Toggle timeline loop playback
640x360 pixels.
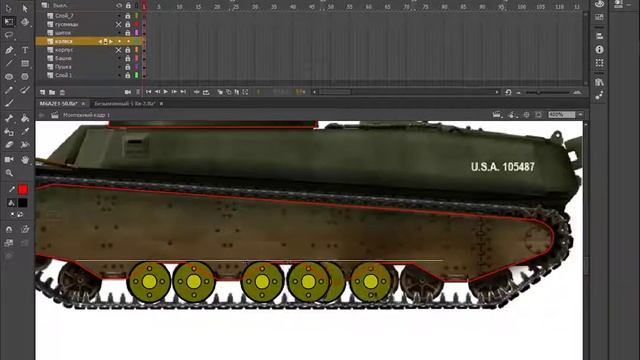pos(206,92)
